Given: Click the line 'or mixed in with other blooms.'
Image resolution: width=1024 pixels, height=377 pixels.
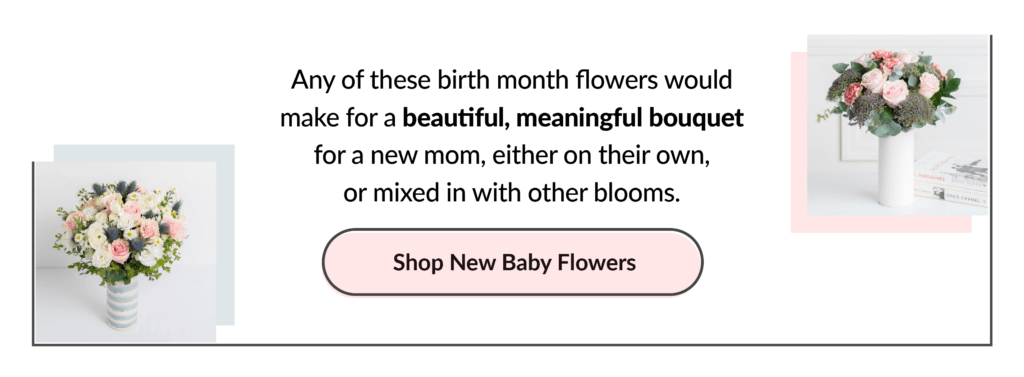Looking at the screenshot, I should tap(512, 193).
